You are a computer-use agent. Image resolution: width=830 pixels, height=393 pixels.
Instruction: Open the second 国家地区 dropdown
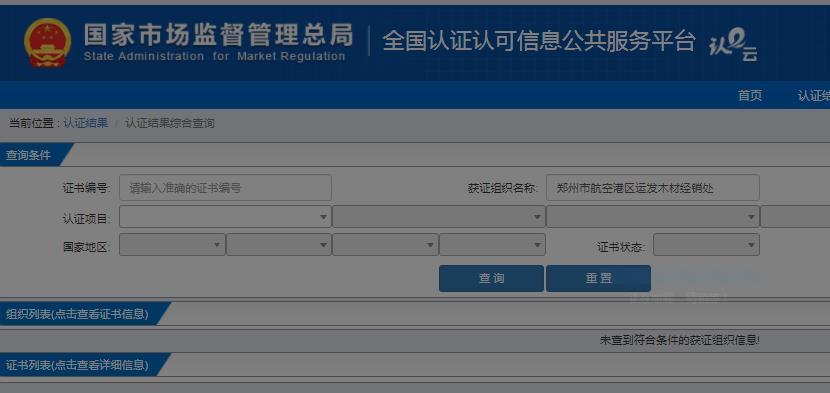tap(279, 245)
